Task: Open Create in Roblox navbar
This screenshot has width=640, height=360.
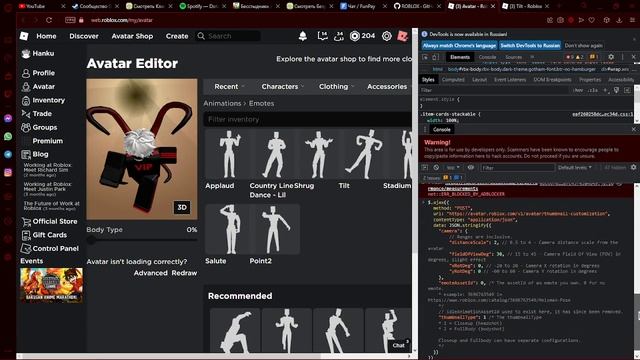Action: point(177,36)
